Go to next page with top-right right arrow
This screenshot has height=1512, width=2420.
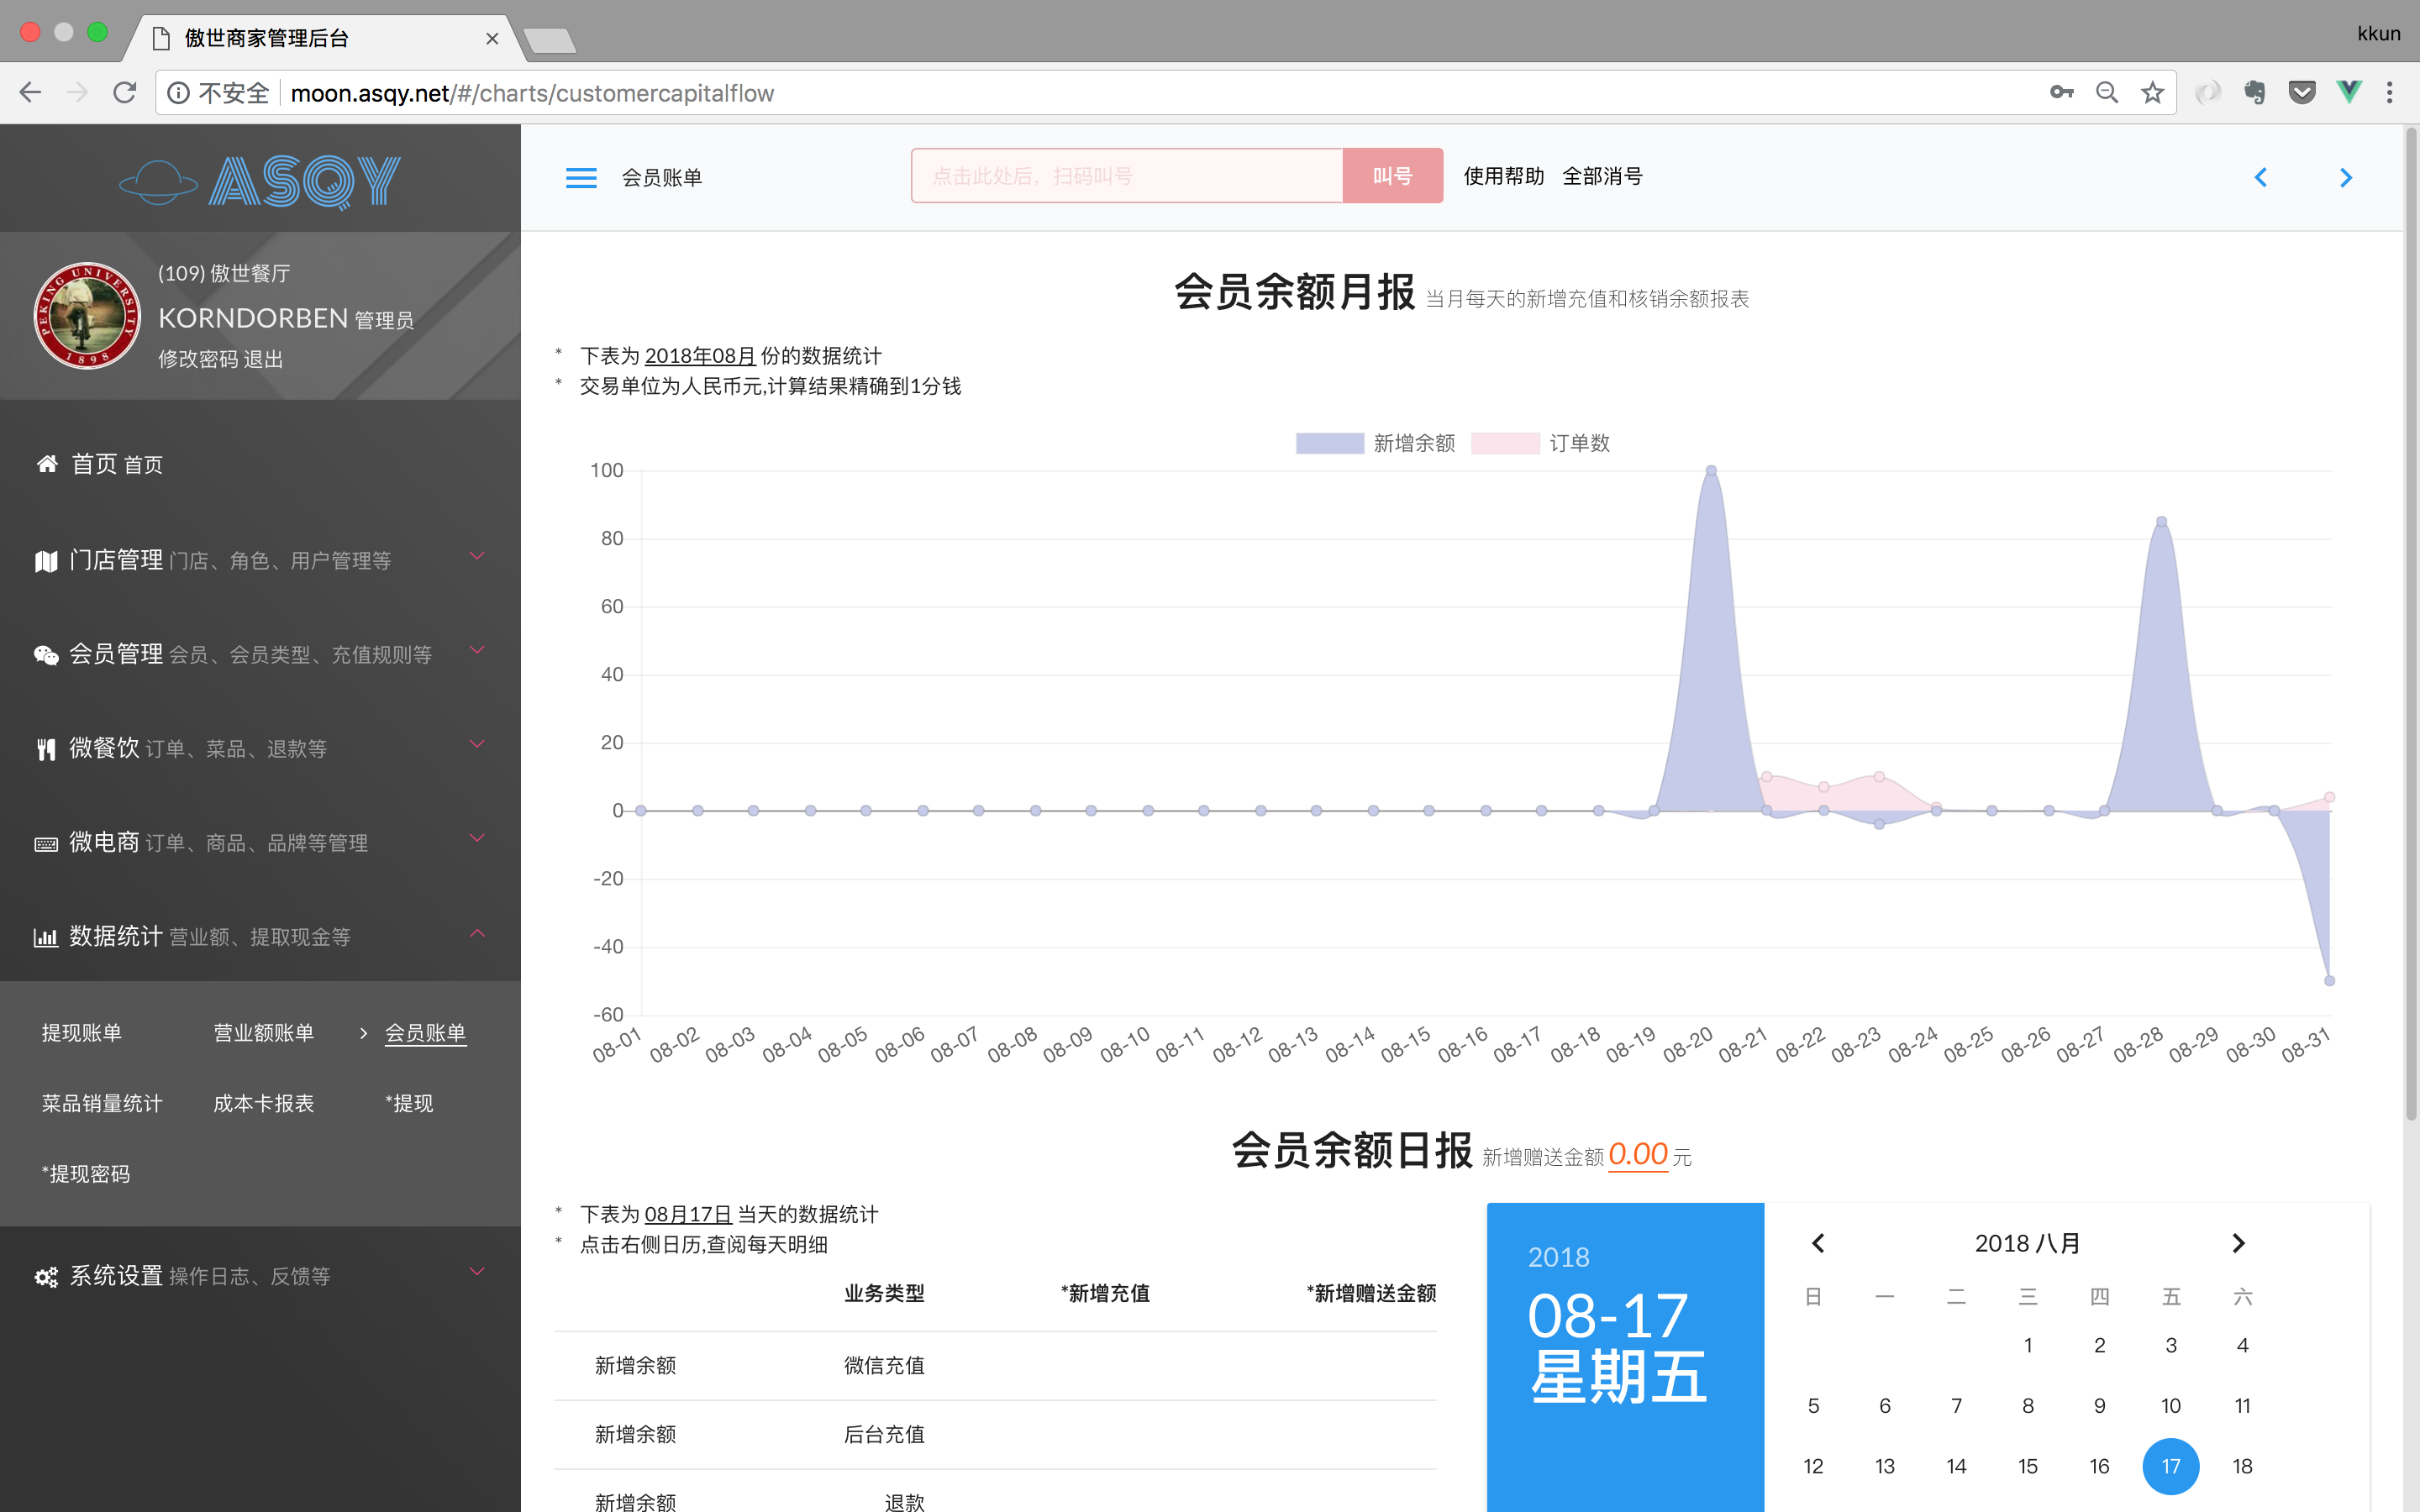(x=2346, y=178)
